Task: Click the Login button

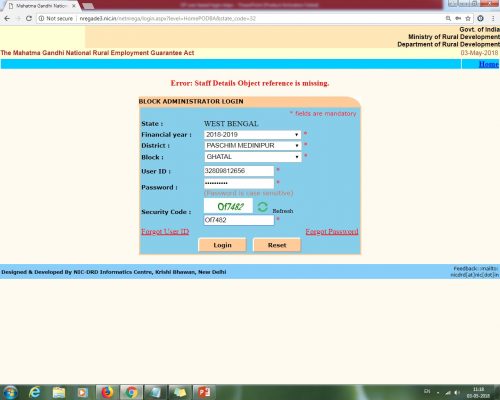Action: point(222,245)
